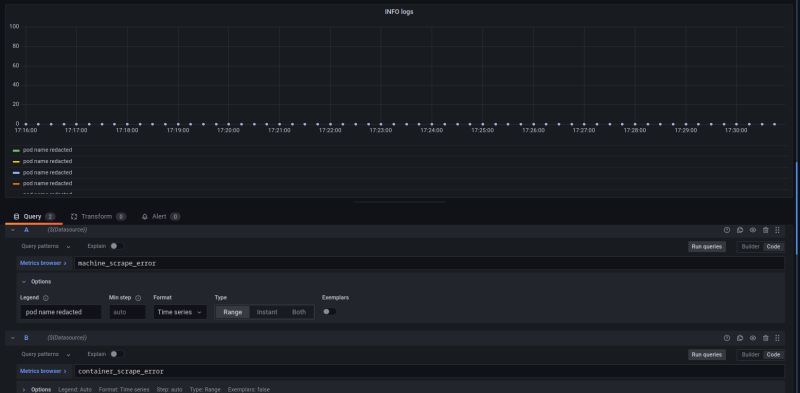Delete query A with the trash icon
The width and height of the screenshot is (800, 393).
tap(765, 230)
